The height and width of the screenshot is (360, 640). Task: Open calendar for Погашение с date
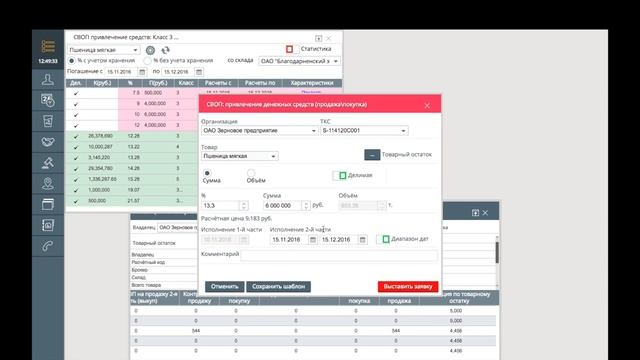pyautogui.click(x=142, y=72)
